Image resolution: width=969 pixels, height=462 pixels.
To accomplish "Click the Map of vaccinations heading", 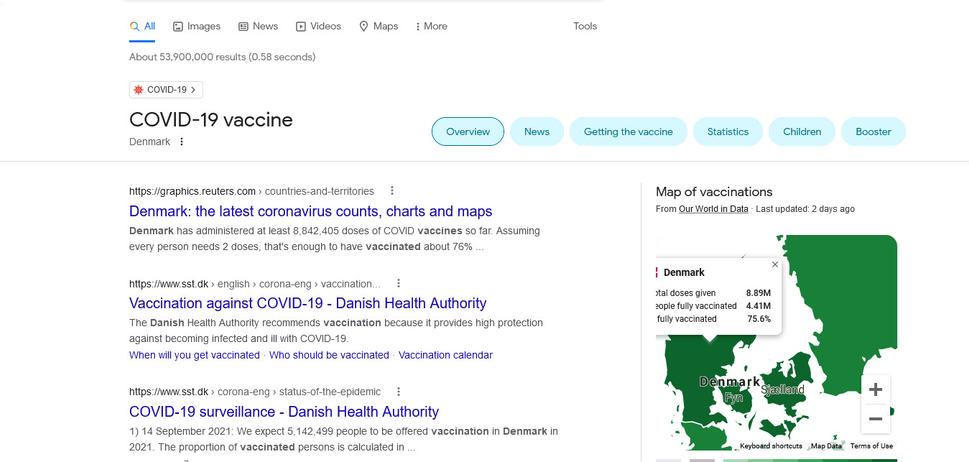I will pyautogui.click(x=714, y=191).
